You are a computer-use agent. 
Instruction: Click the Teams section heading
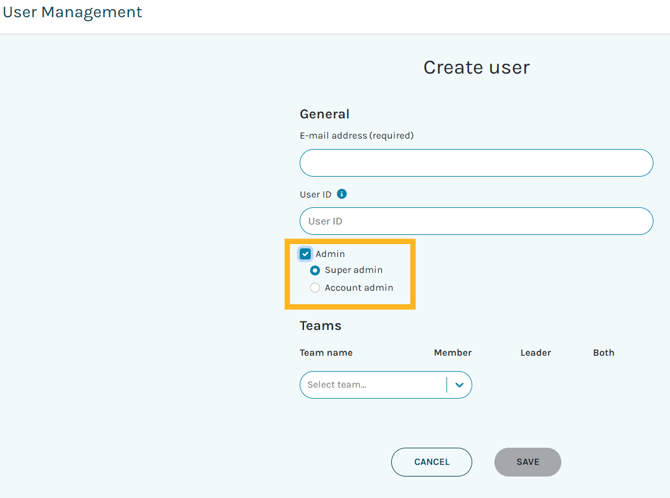tap(320, 326)
